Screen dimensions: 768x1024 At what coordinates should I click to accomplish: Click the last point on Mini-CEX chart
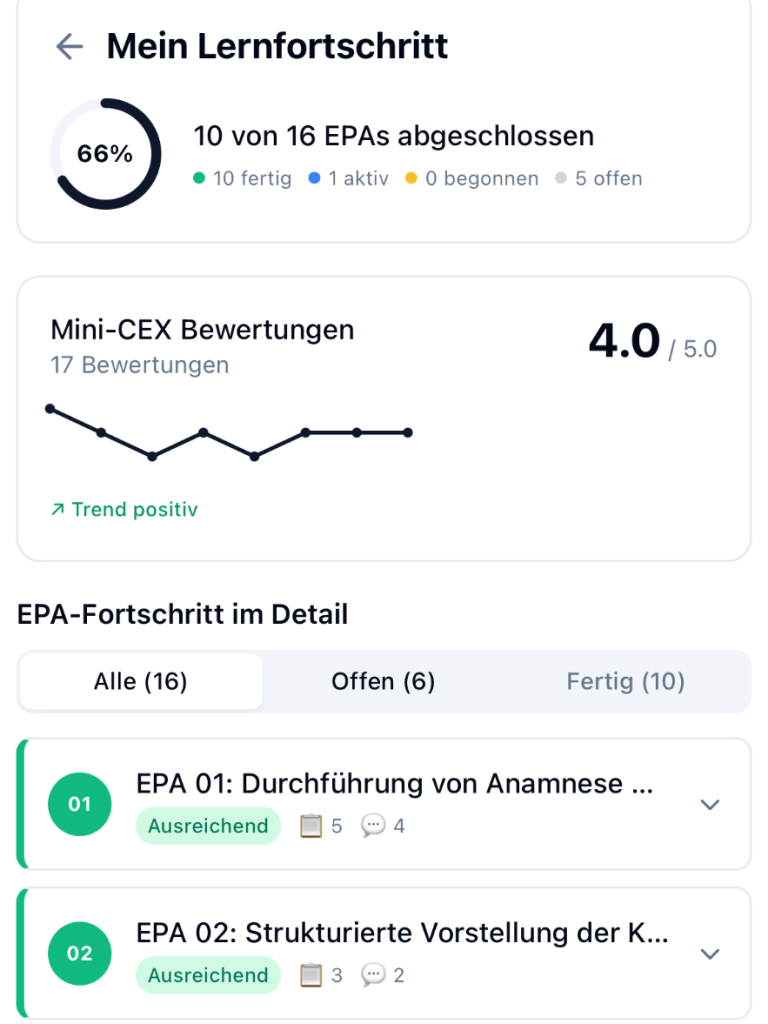408,433
